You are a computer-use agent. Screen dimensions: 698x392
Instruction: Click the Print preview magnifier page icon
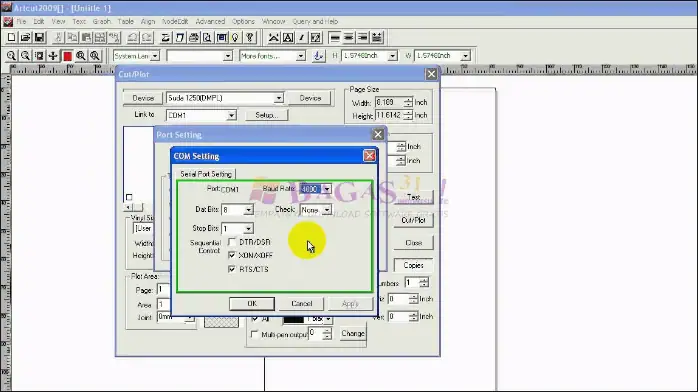(207, 38)
